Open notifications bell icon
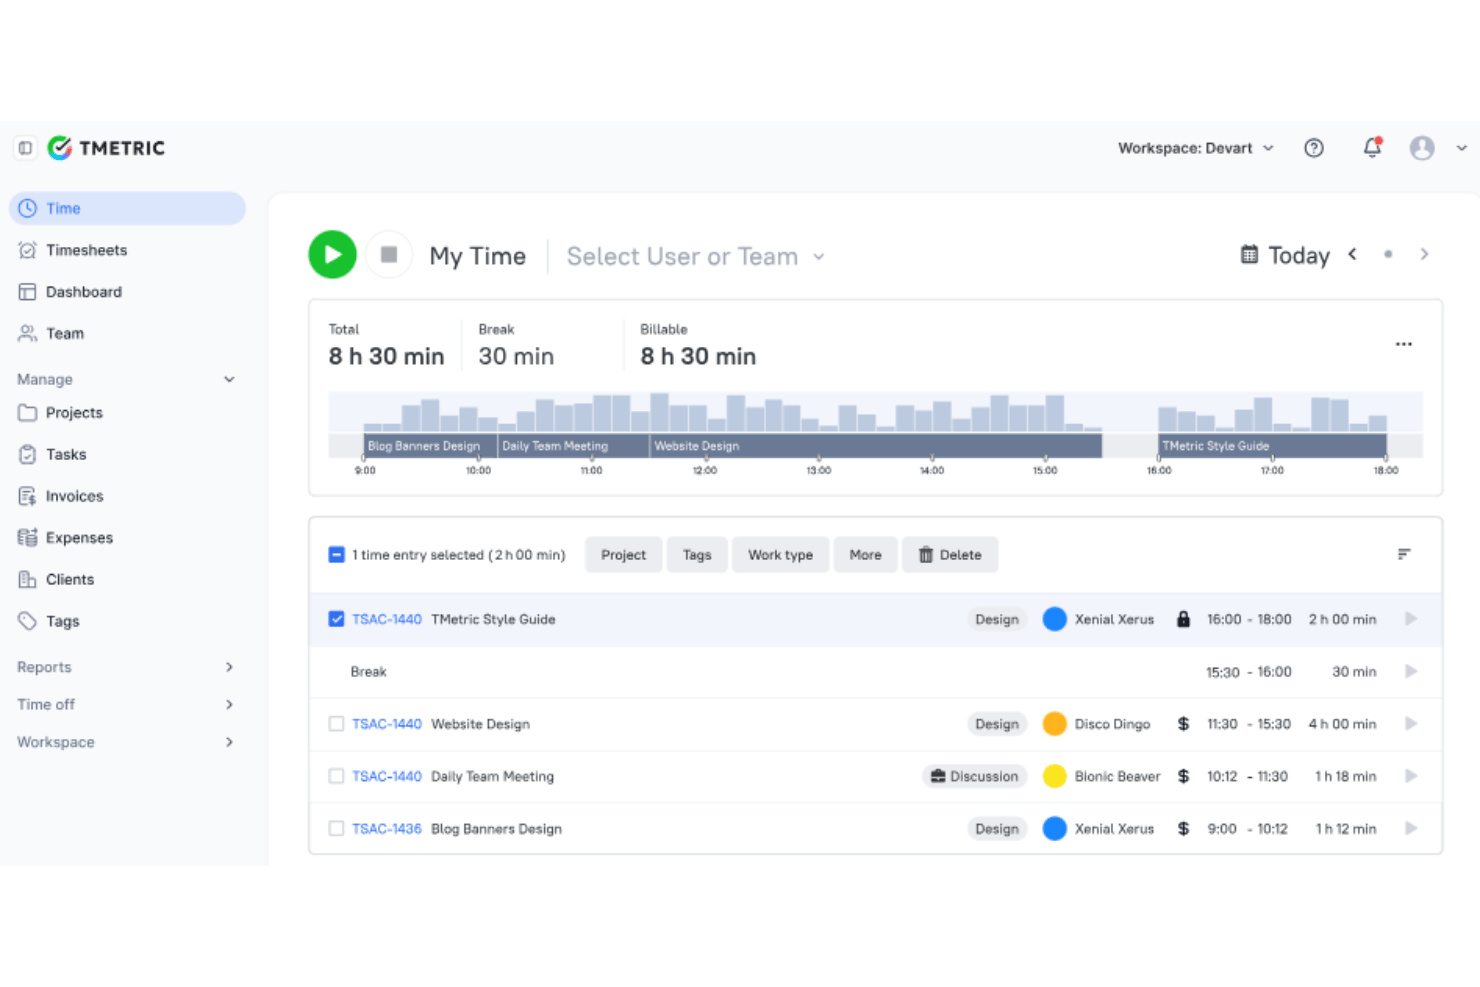The image size is (1480, 987). click(1372, 147)
